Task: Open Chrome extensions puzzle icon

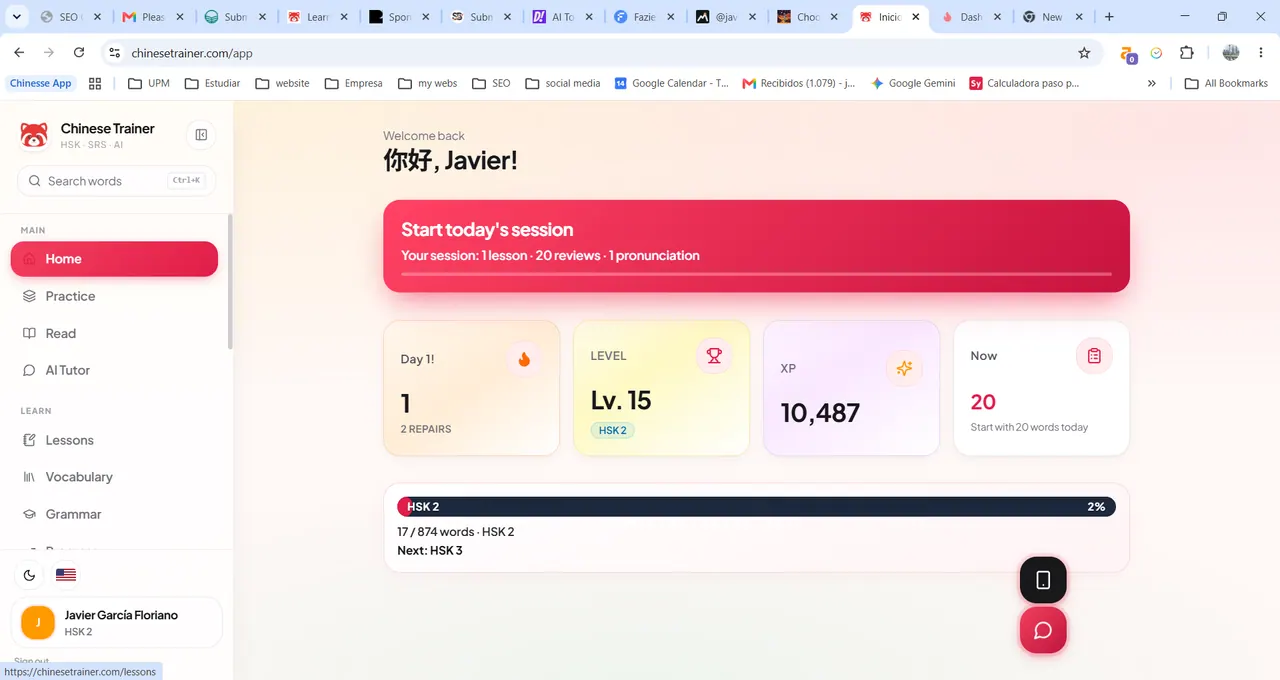Action: 1187,53
